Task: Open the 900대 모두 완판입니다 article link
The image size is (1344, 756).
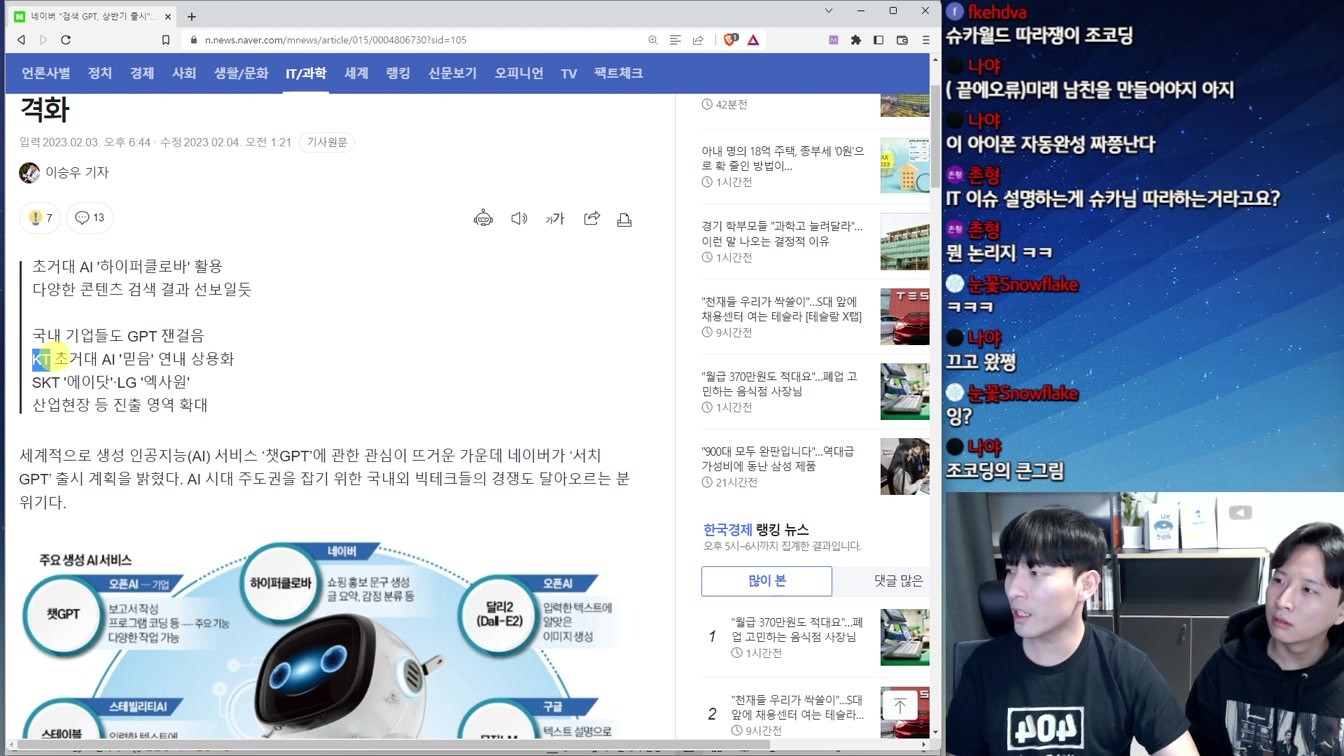Action: coord(778,459)
